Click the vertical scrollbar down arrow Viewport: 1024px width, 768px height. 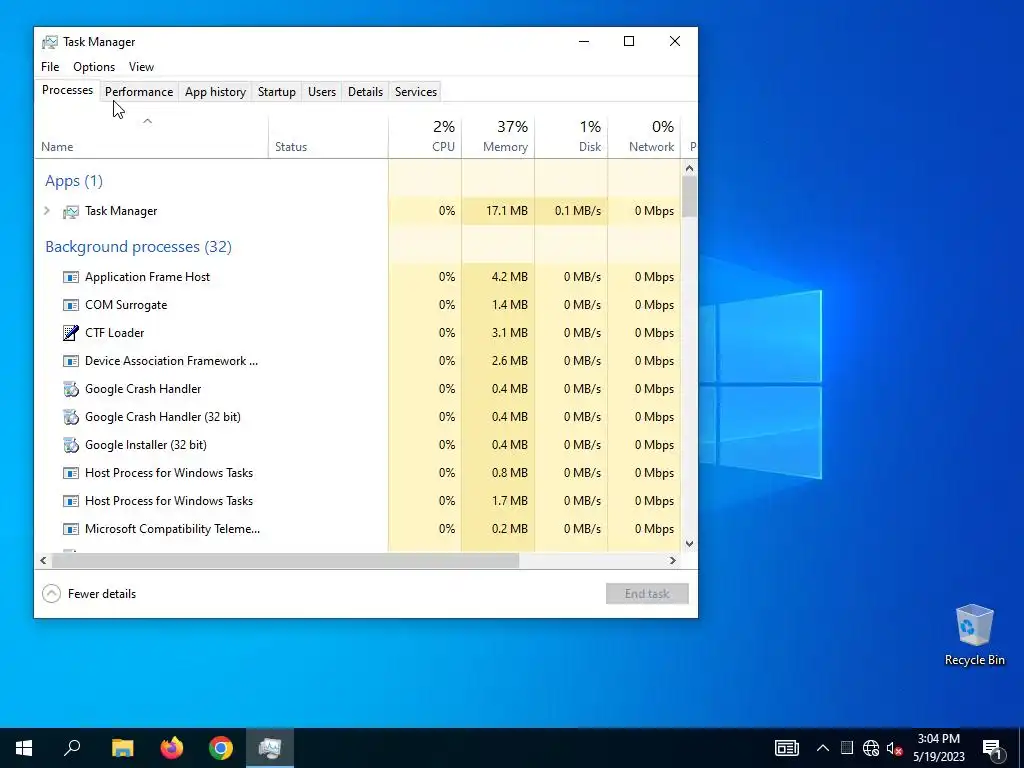pyautogui.click(x=689, y=543)
